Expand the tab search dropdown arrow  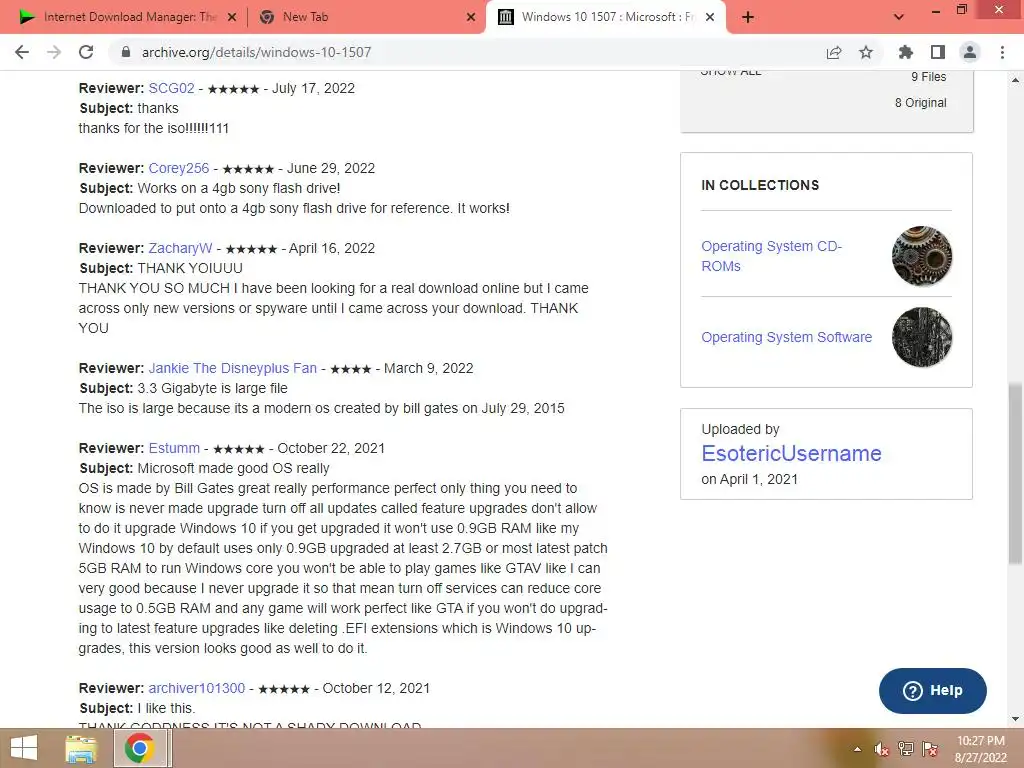point(899,18)
